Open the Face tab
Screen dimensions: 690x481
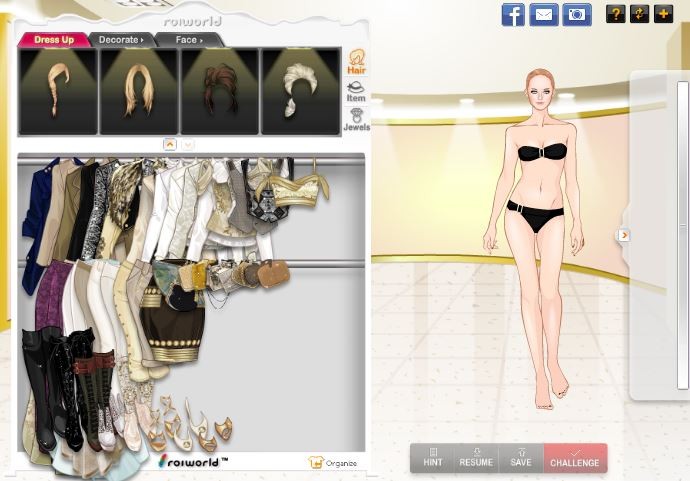(189, 40)
